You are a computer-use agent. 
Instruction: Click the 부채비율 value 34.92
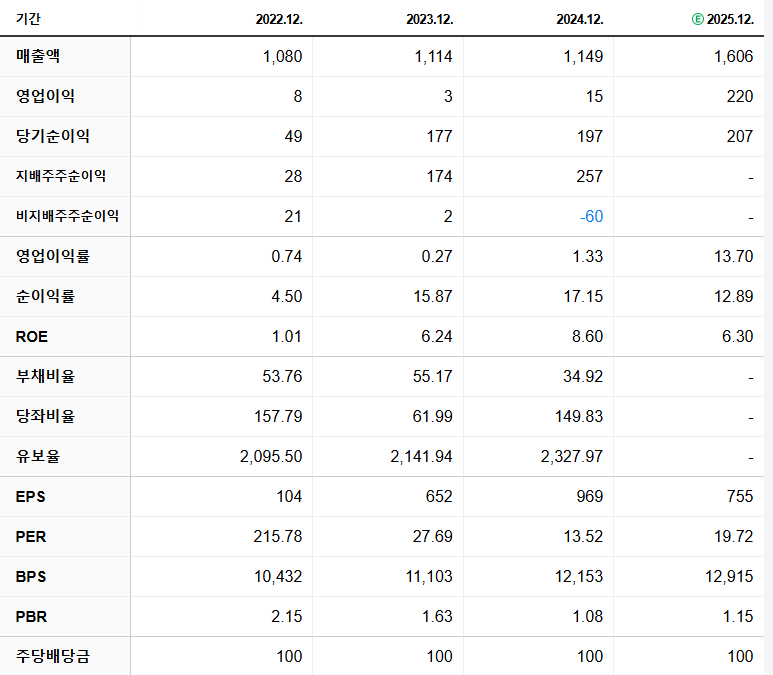click(583, 376)
